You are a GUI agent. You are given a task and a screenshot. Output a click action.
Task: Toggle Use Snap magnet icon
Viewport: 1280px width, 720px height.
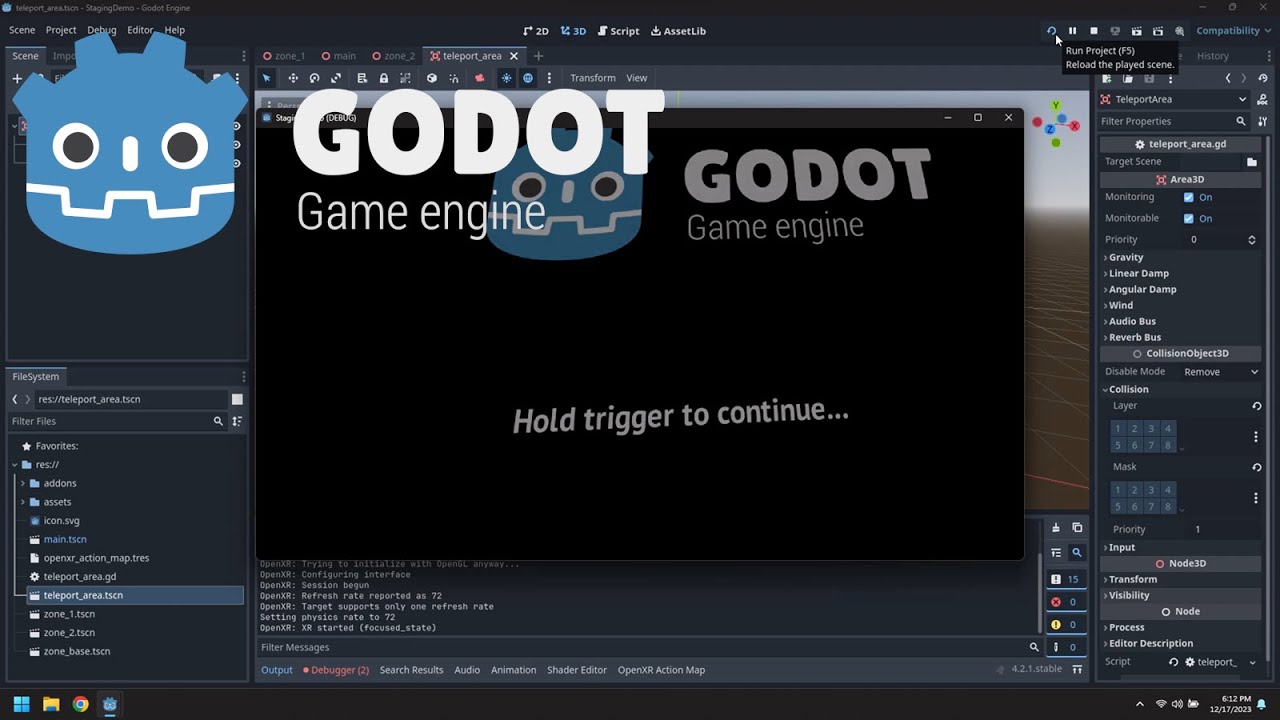pyautogui.click(x=454, y=78)
